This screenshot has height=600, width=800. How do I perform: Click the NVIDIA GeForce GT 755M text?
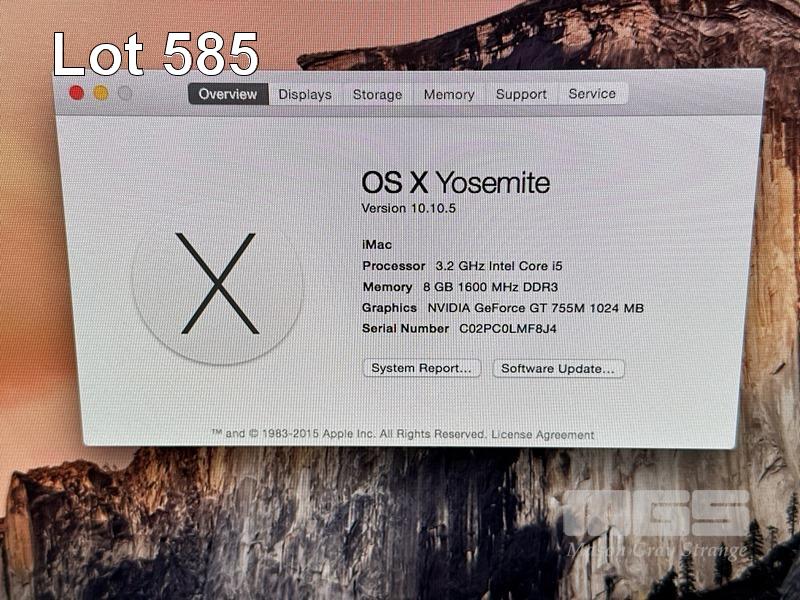[535, 307]
